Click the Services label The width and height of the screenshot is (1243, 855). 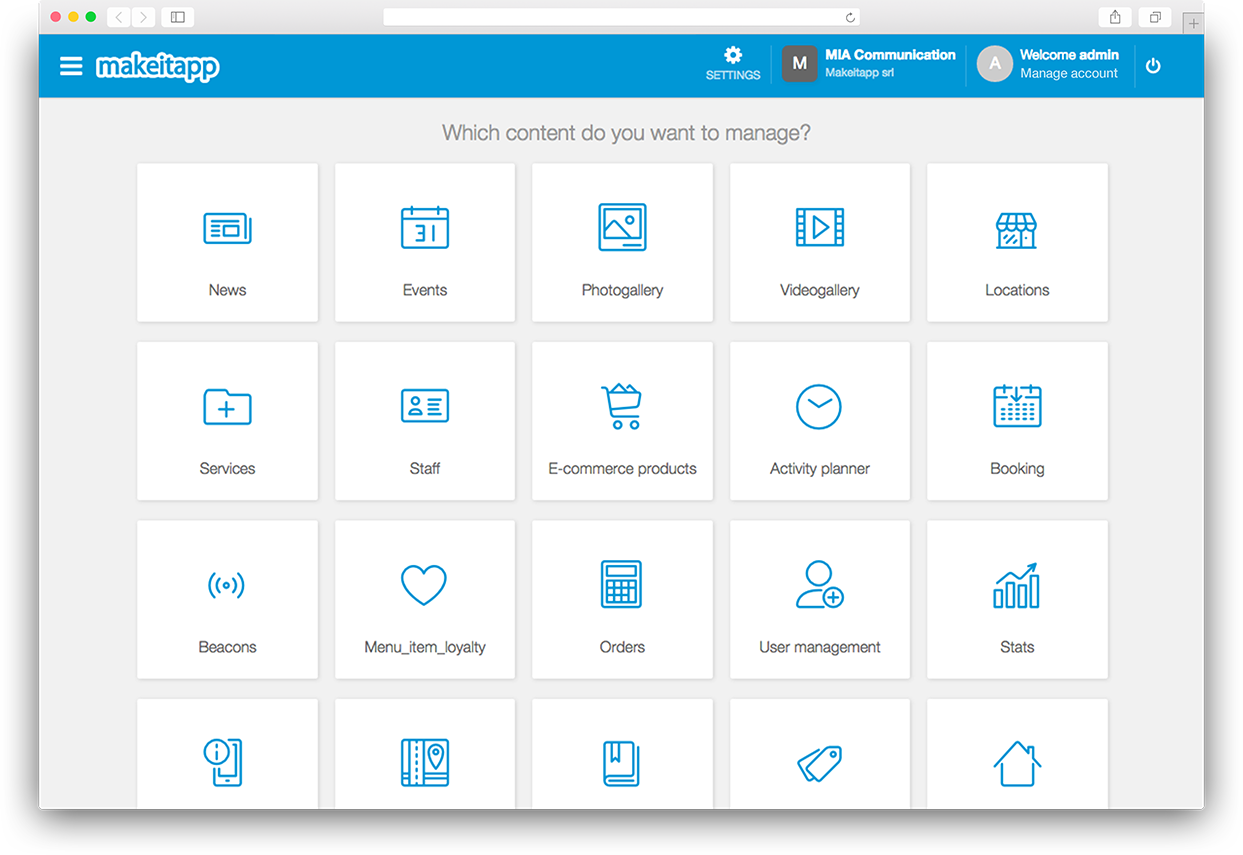pyautogui.click(x=227, y=468)
